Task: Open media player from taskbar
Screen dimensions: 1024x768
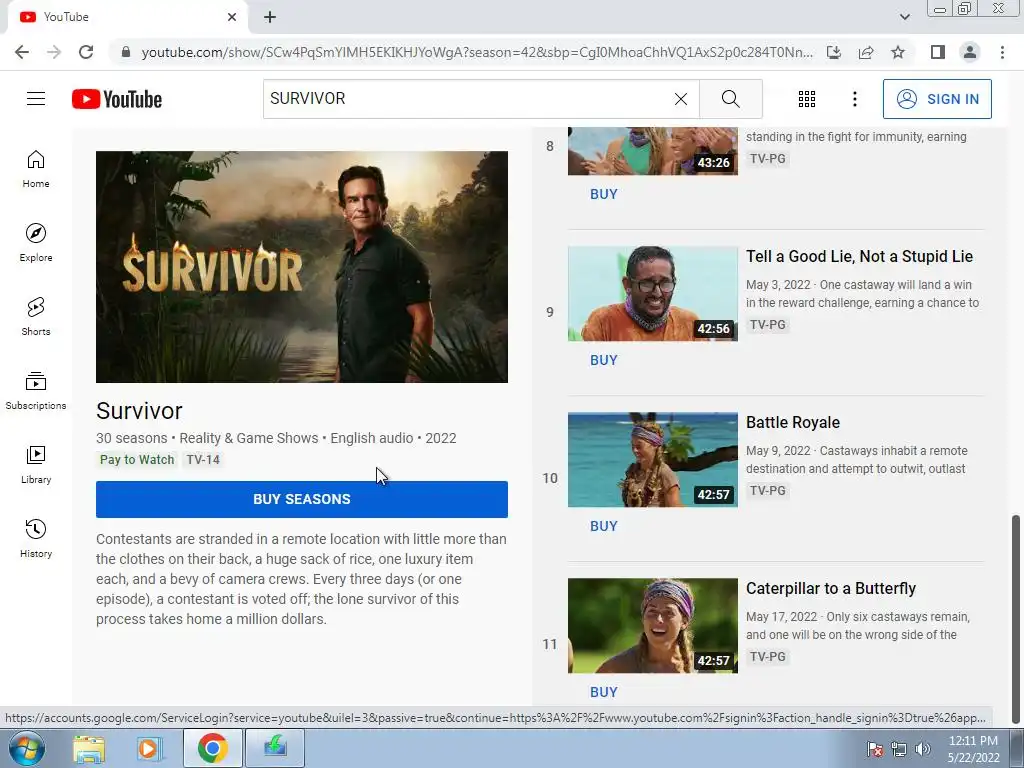Action: click(149, 749)
